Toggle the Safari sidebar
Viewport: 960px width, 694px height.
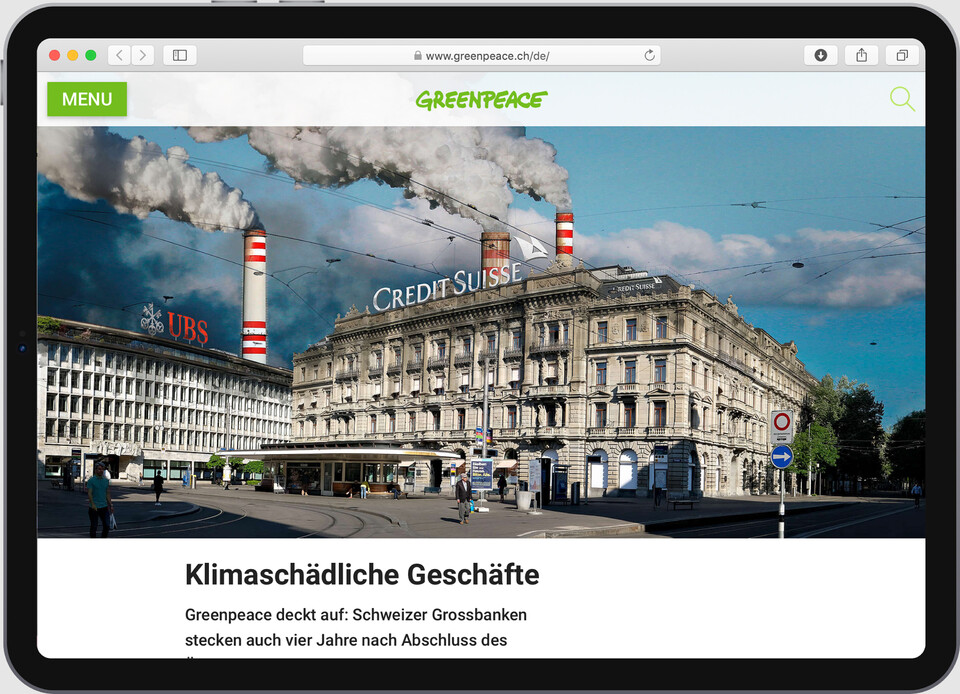coord(179,55)
